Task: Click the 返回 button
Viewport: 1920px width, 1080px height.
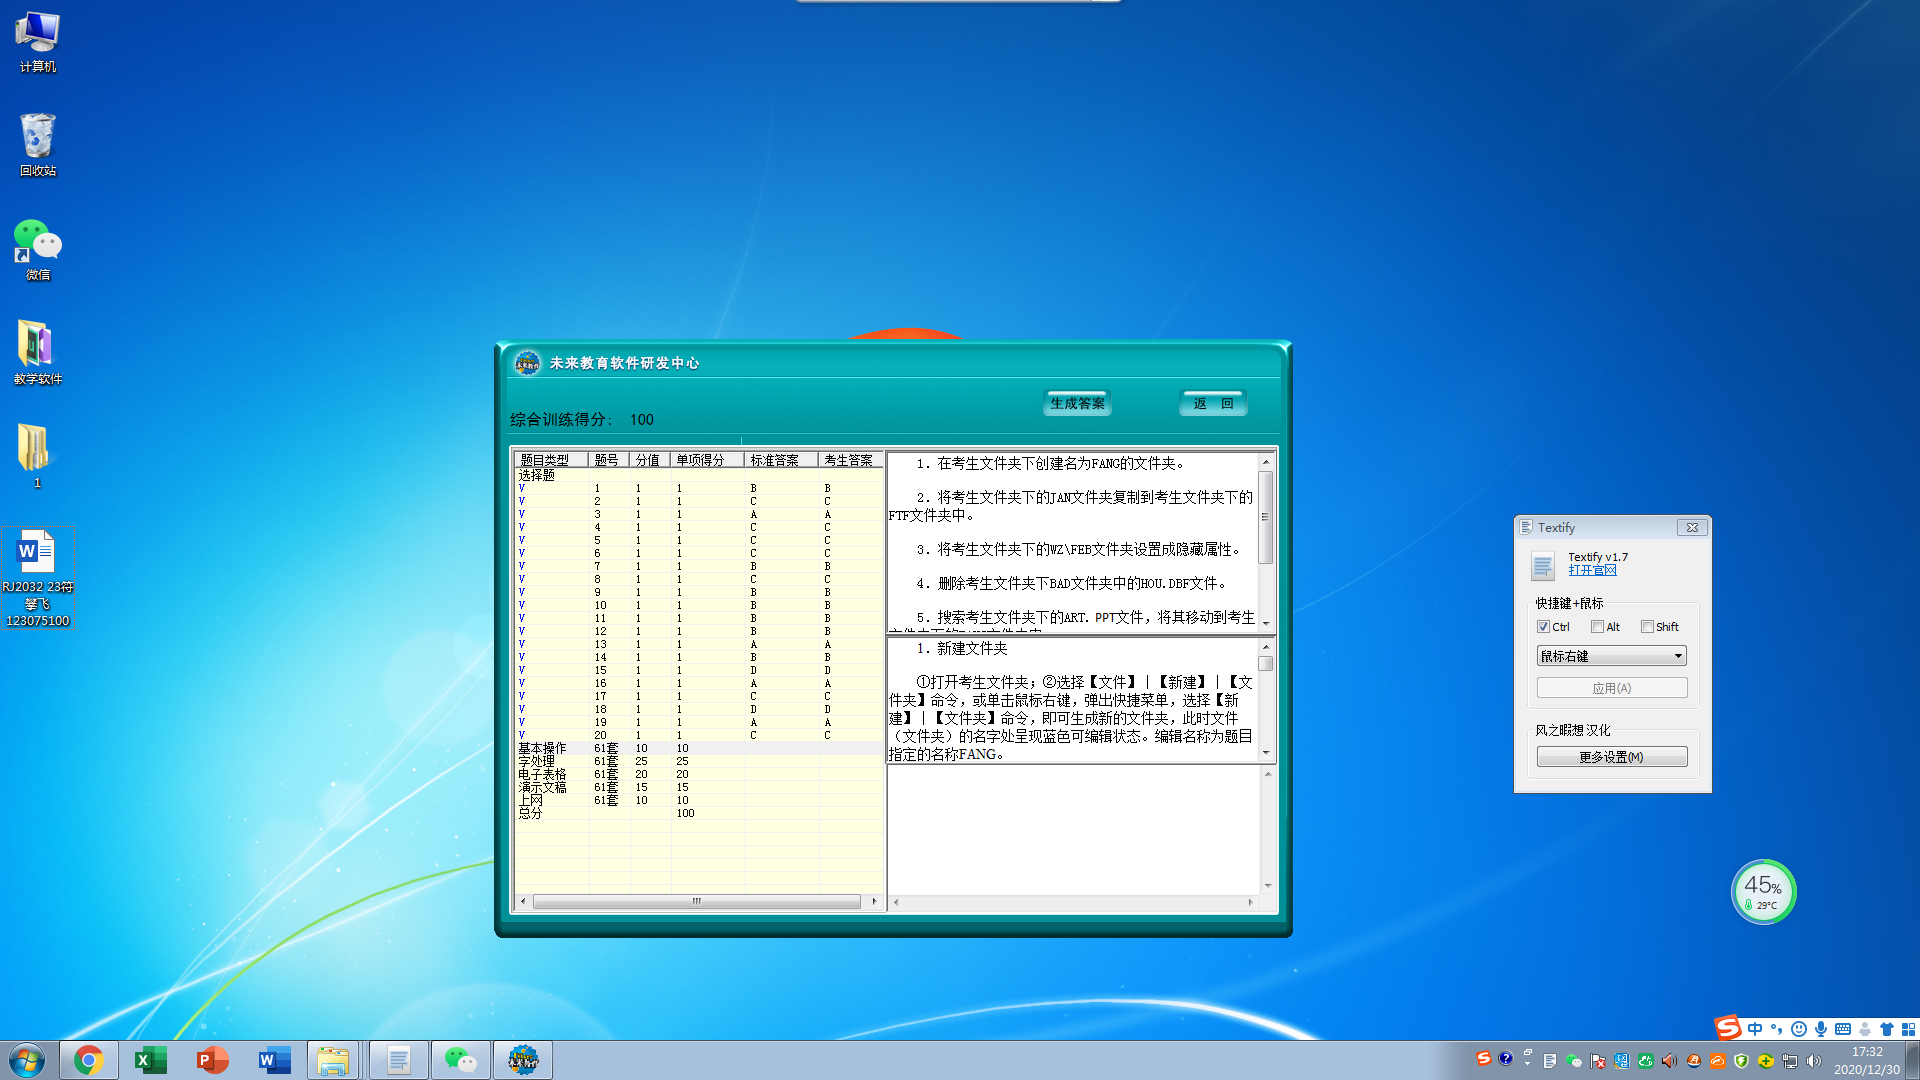Action: click(1213, 403)
